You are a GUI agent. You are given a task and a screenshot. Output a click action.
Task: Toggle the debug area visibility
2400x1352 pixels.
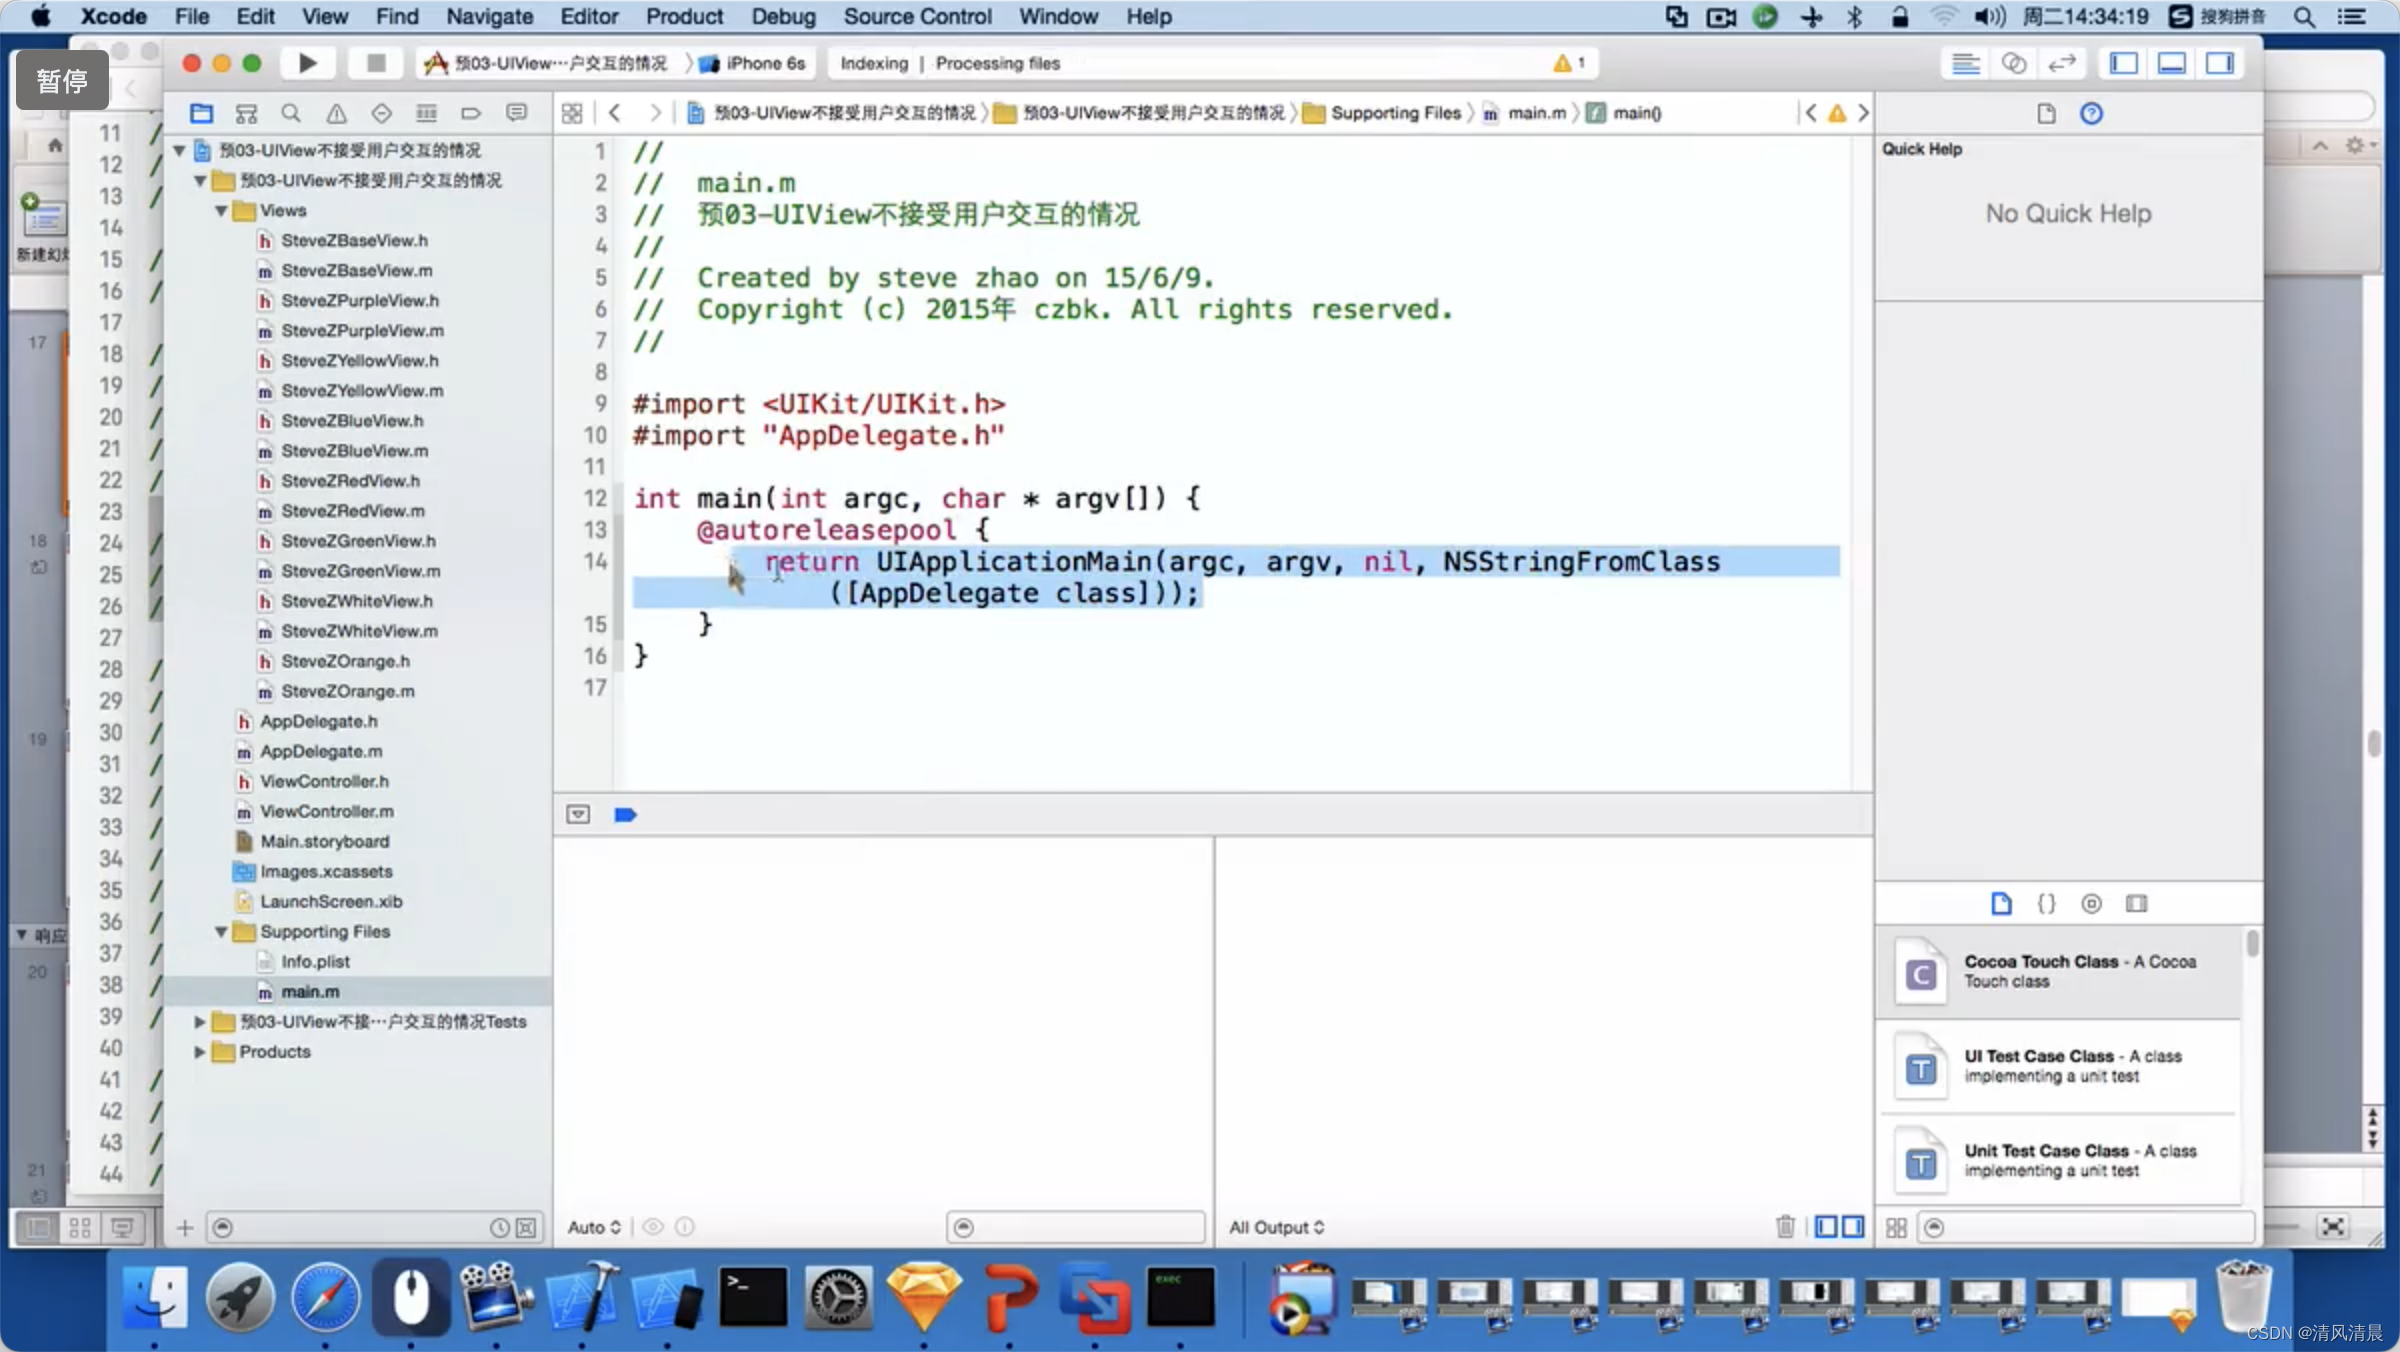2171,63
